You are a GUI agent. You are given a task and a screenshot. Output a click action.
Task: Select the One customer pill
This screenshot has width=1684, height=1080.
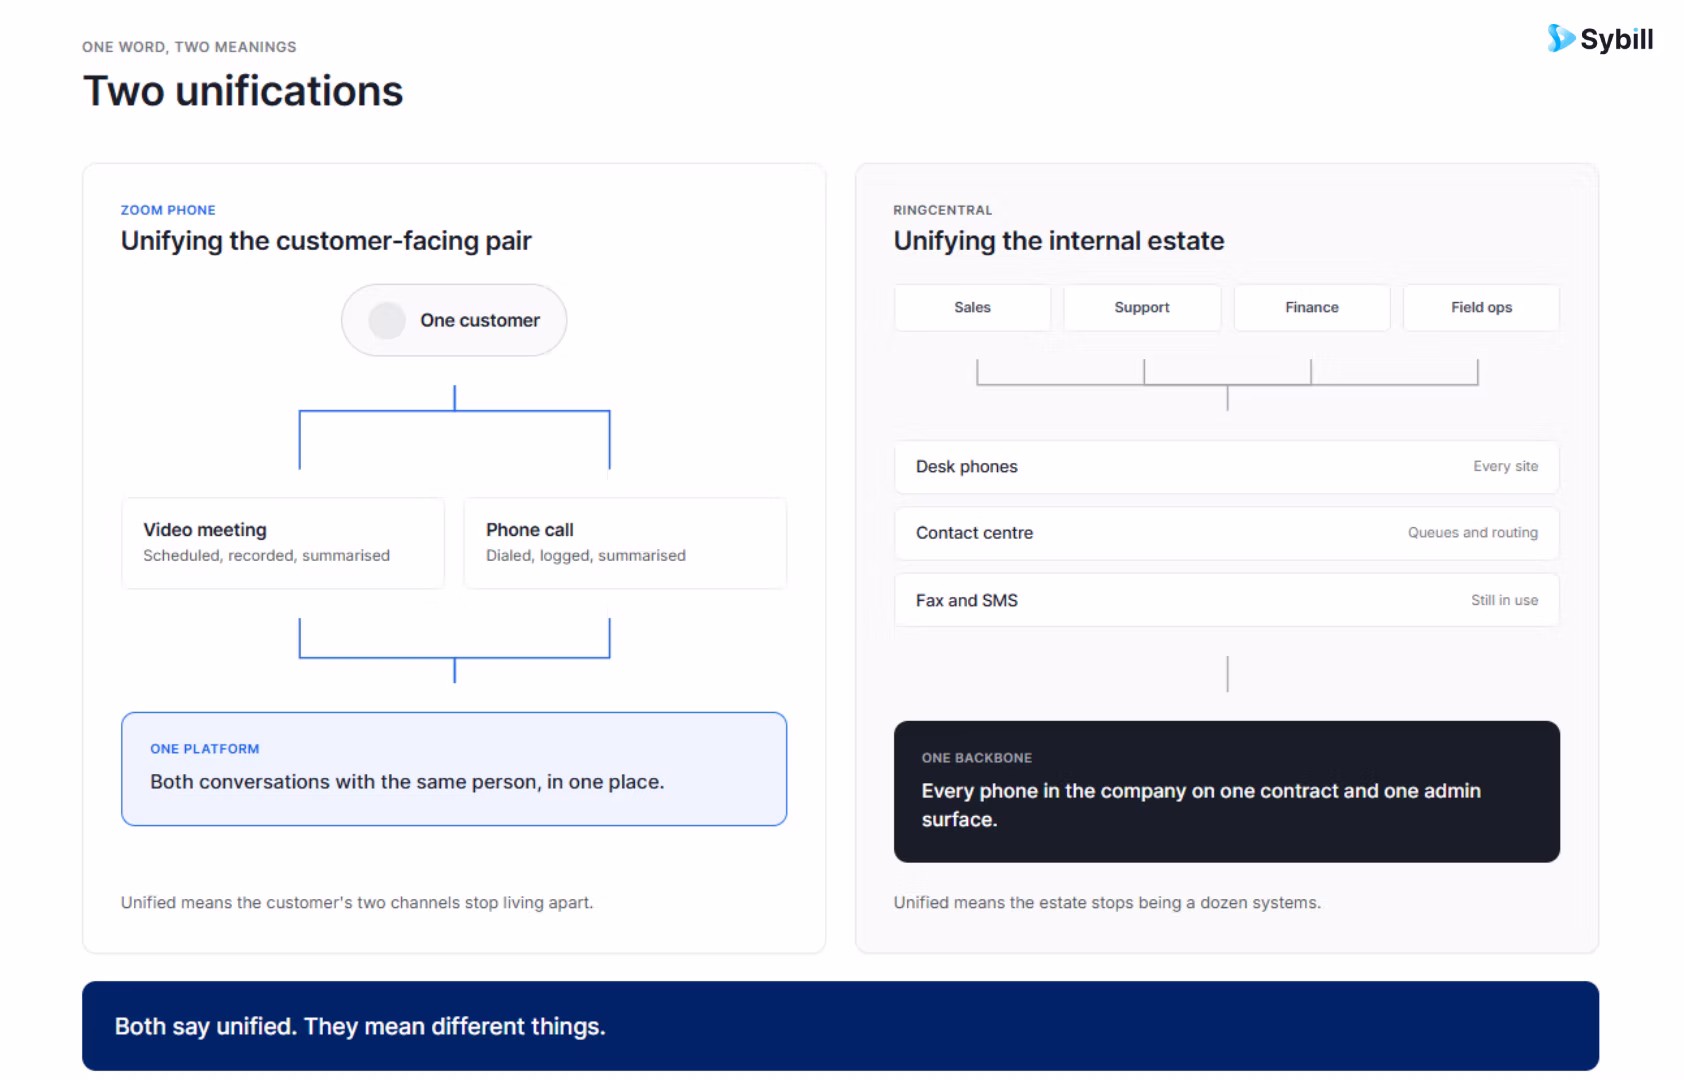click(x=454, y=320)
